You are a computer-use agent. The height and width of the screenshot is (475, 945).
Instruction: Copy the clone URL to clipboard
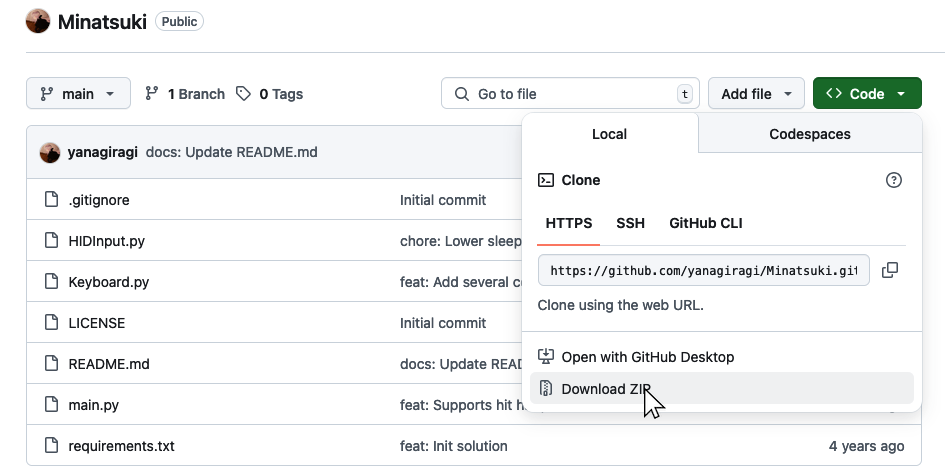(x=890, y=270)
